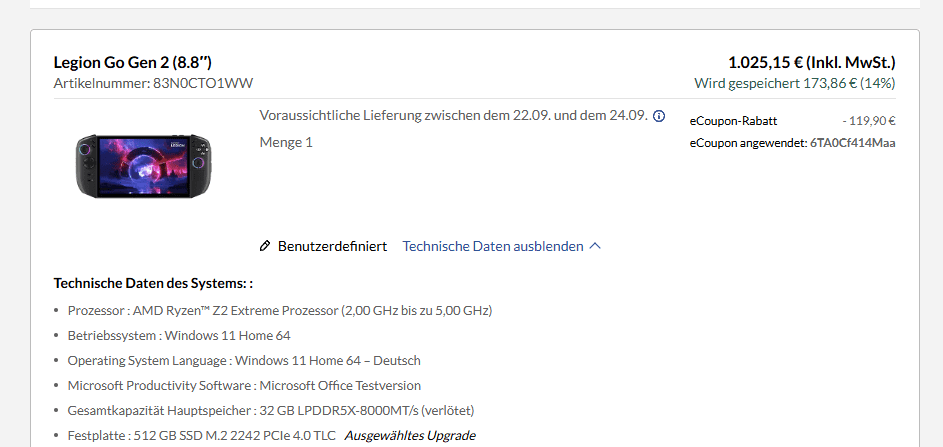Click the 1.025,15 € total price

811,63
